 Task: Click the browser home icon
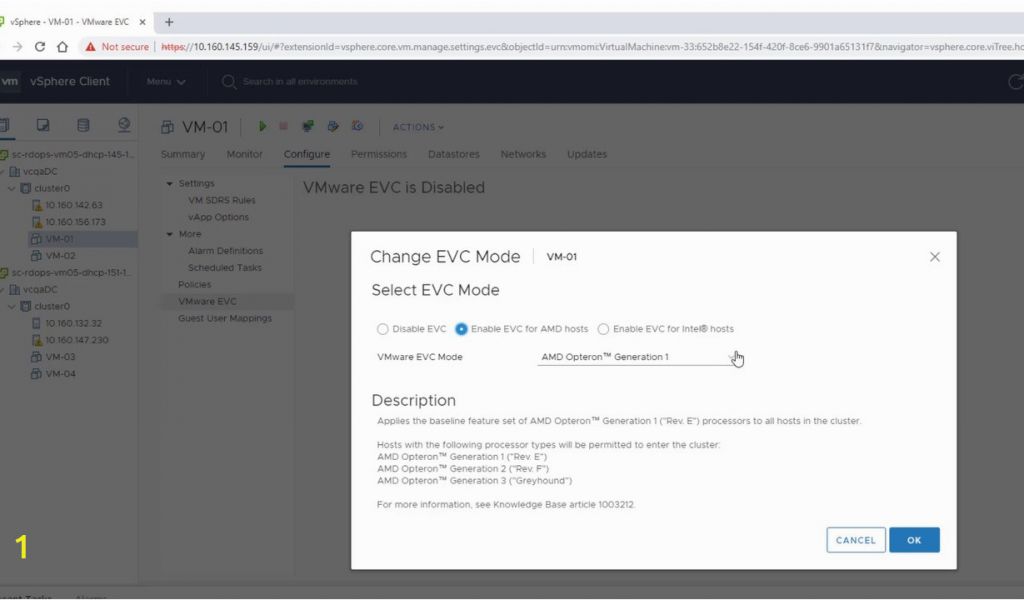(x=62, y=46)
